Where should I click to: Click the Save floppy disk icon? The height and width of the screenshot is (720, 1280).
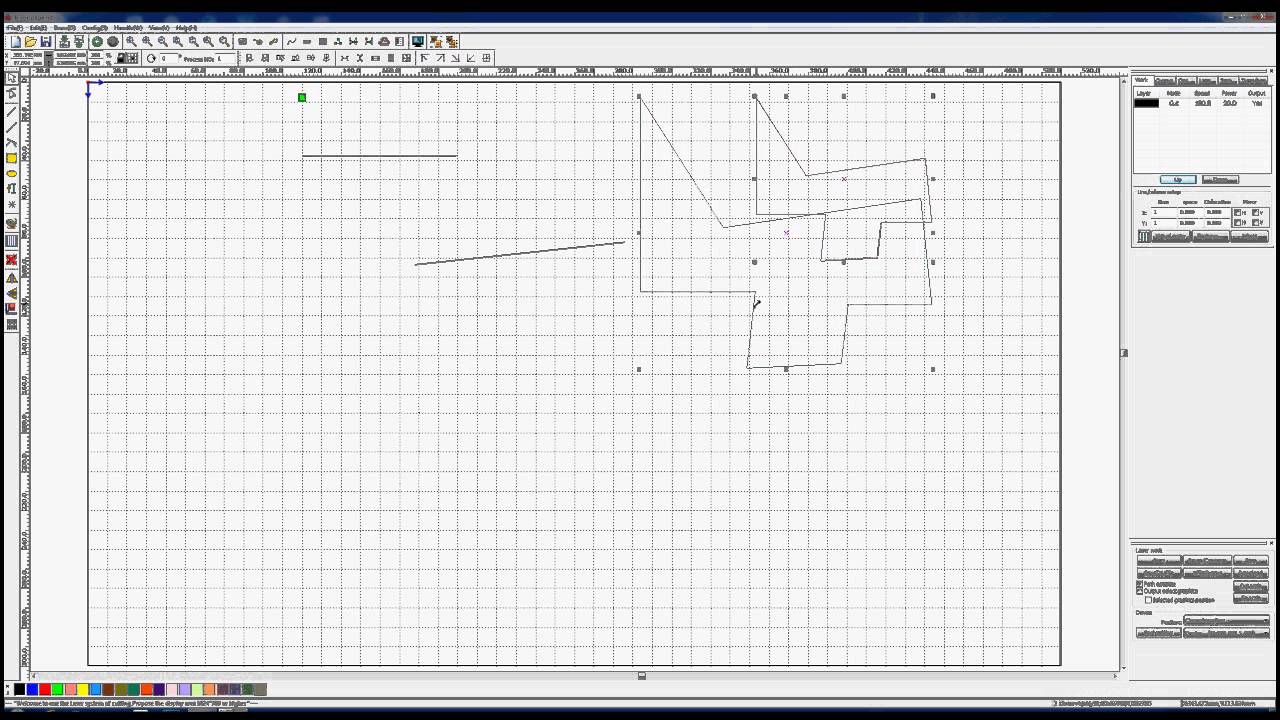coord(46,42)
